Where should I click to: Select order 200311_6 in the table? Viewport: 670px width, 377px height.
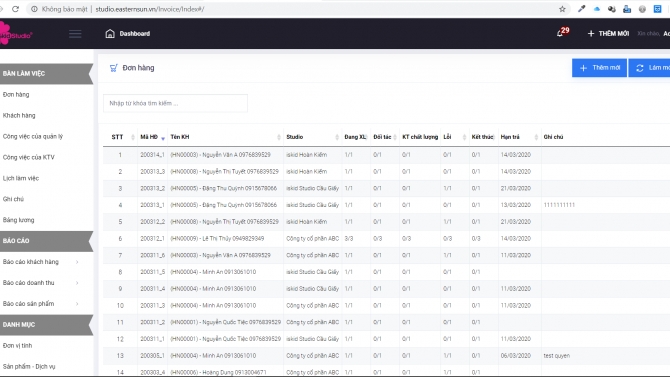tap(152, 255)
